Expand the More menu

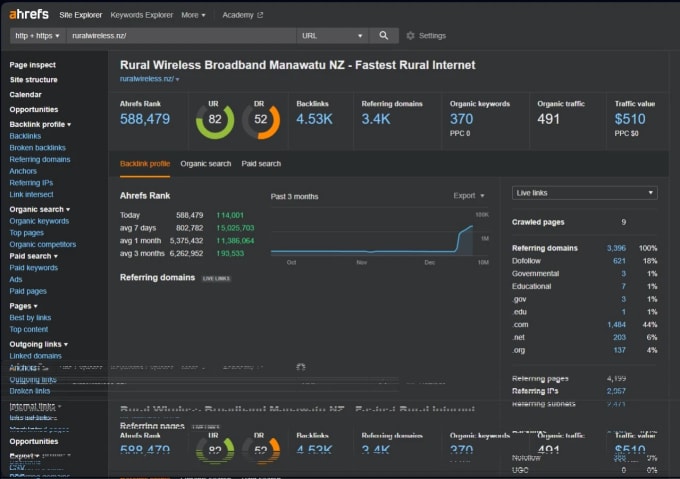[x=193, y=15]
